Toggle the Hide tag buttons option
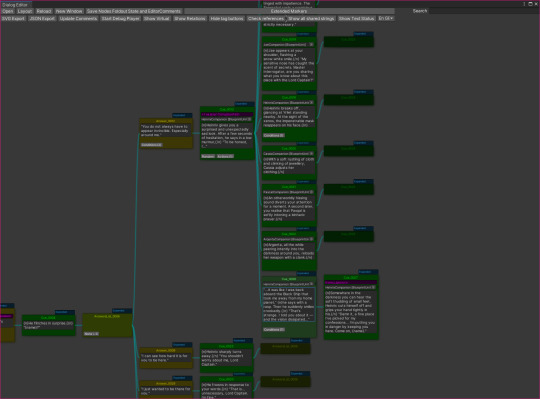 (227, 19)
